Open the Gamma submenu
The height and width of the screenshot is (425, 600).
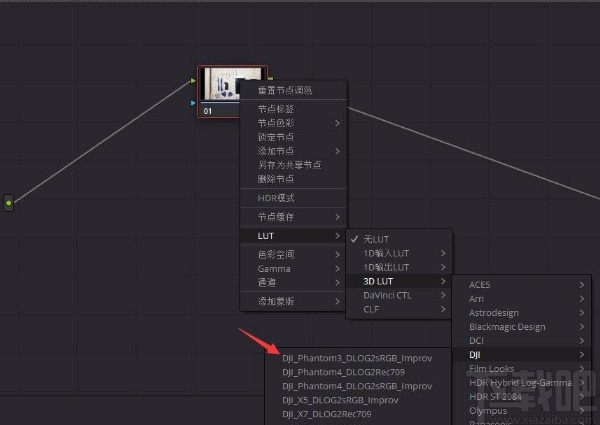point(293,269)
